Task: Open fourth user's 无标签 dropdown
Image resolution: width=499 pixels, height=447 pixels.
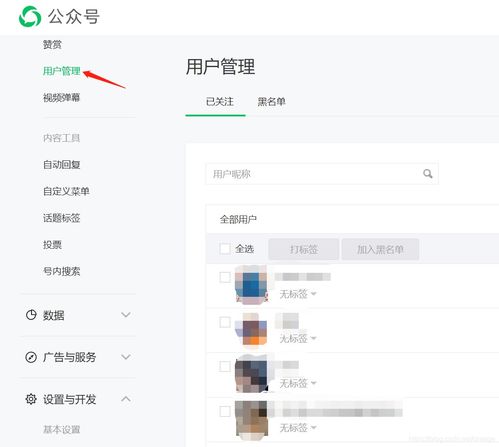Action: (298, 428)
